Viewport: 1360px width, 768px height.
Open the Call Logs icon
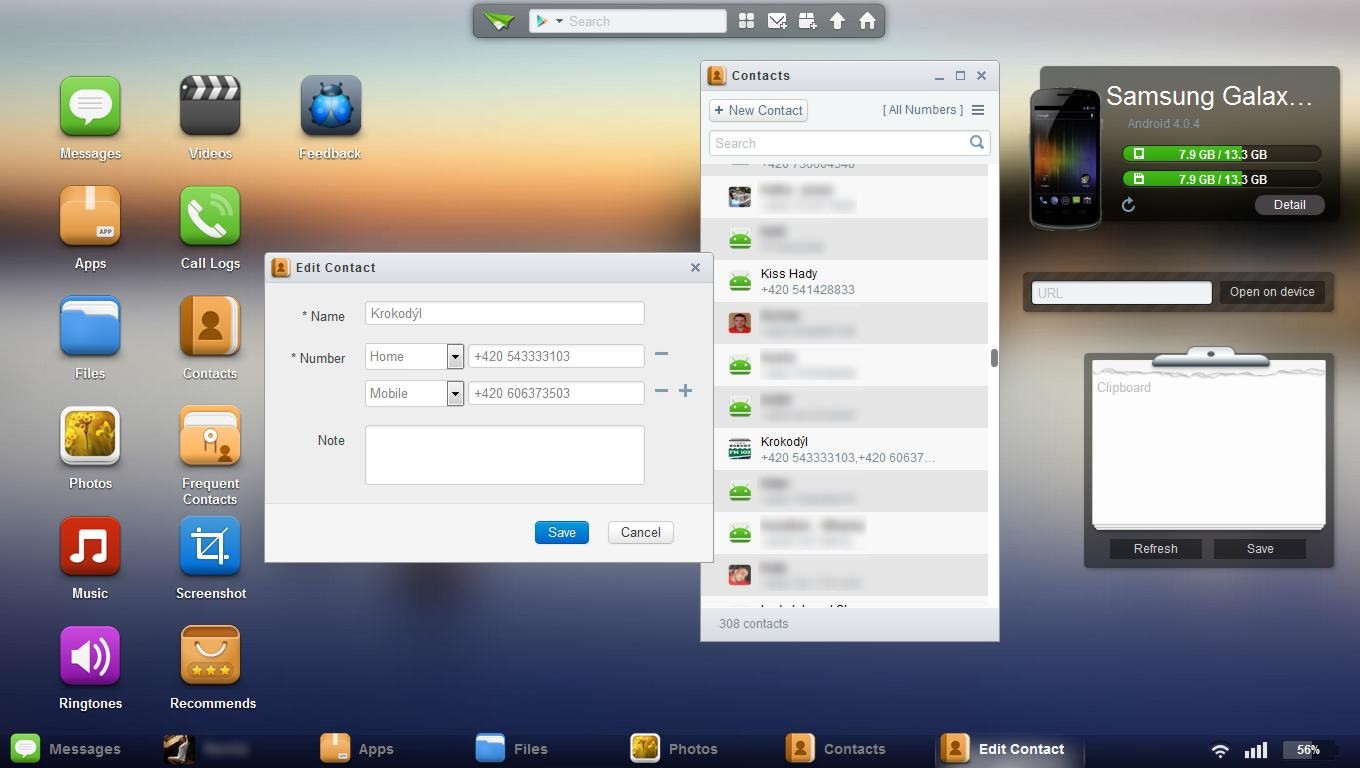pyautogui.click(x=210, y=216)
